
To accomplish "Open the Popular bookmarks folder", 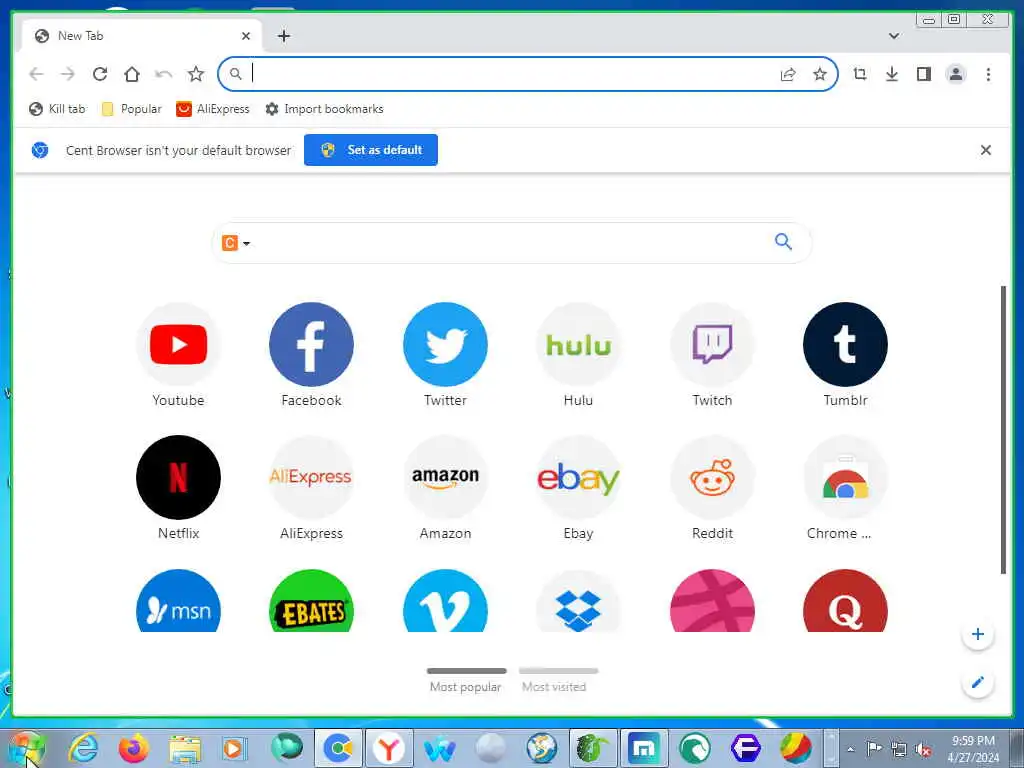I will [x=132, y=109].
